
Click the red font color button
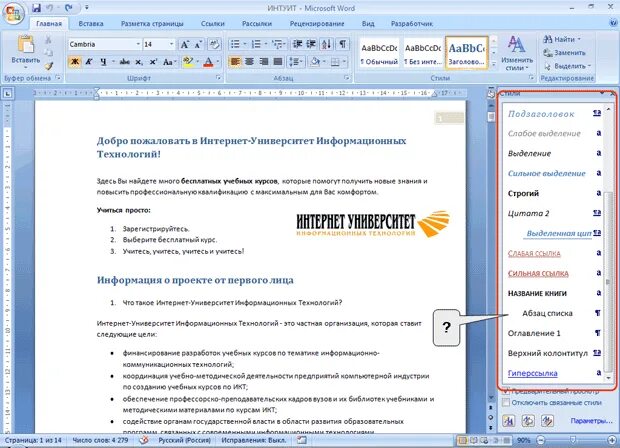click(208, 62)
